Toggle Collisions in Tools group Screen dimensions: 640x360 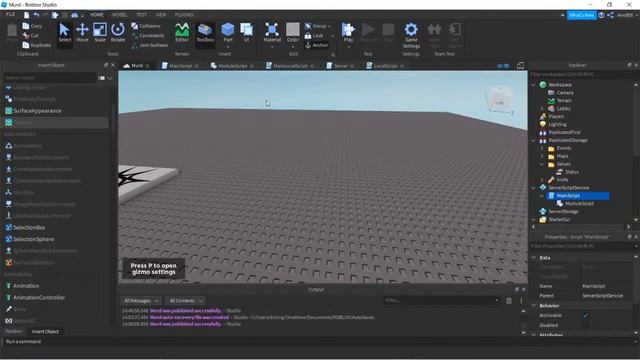point(146,26)
